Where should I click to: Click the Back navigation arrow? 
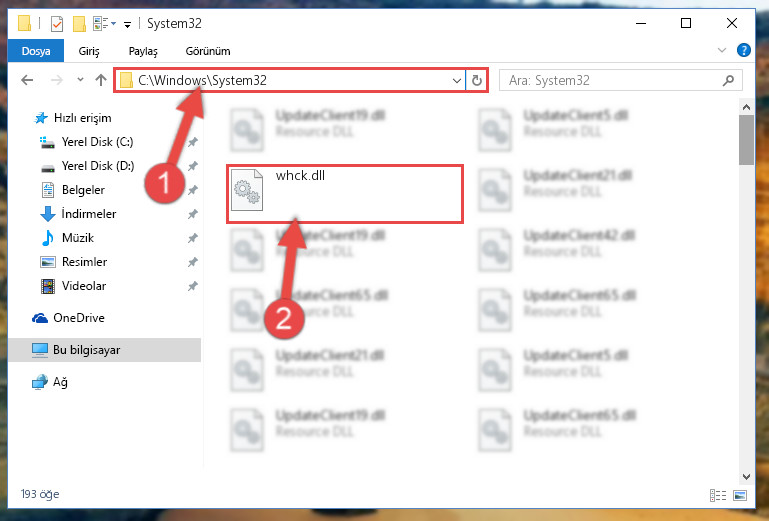(27, 80)
